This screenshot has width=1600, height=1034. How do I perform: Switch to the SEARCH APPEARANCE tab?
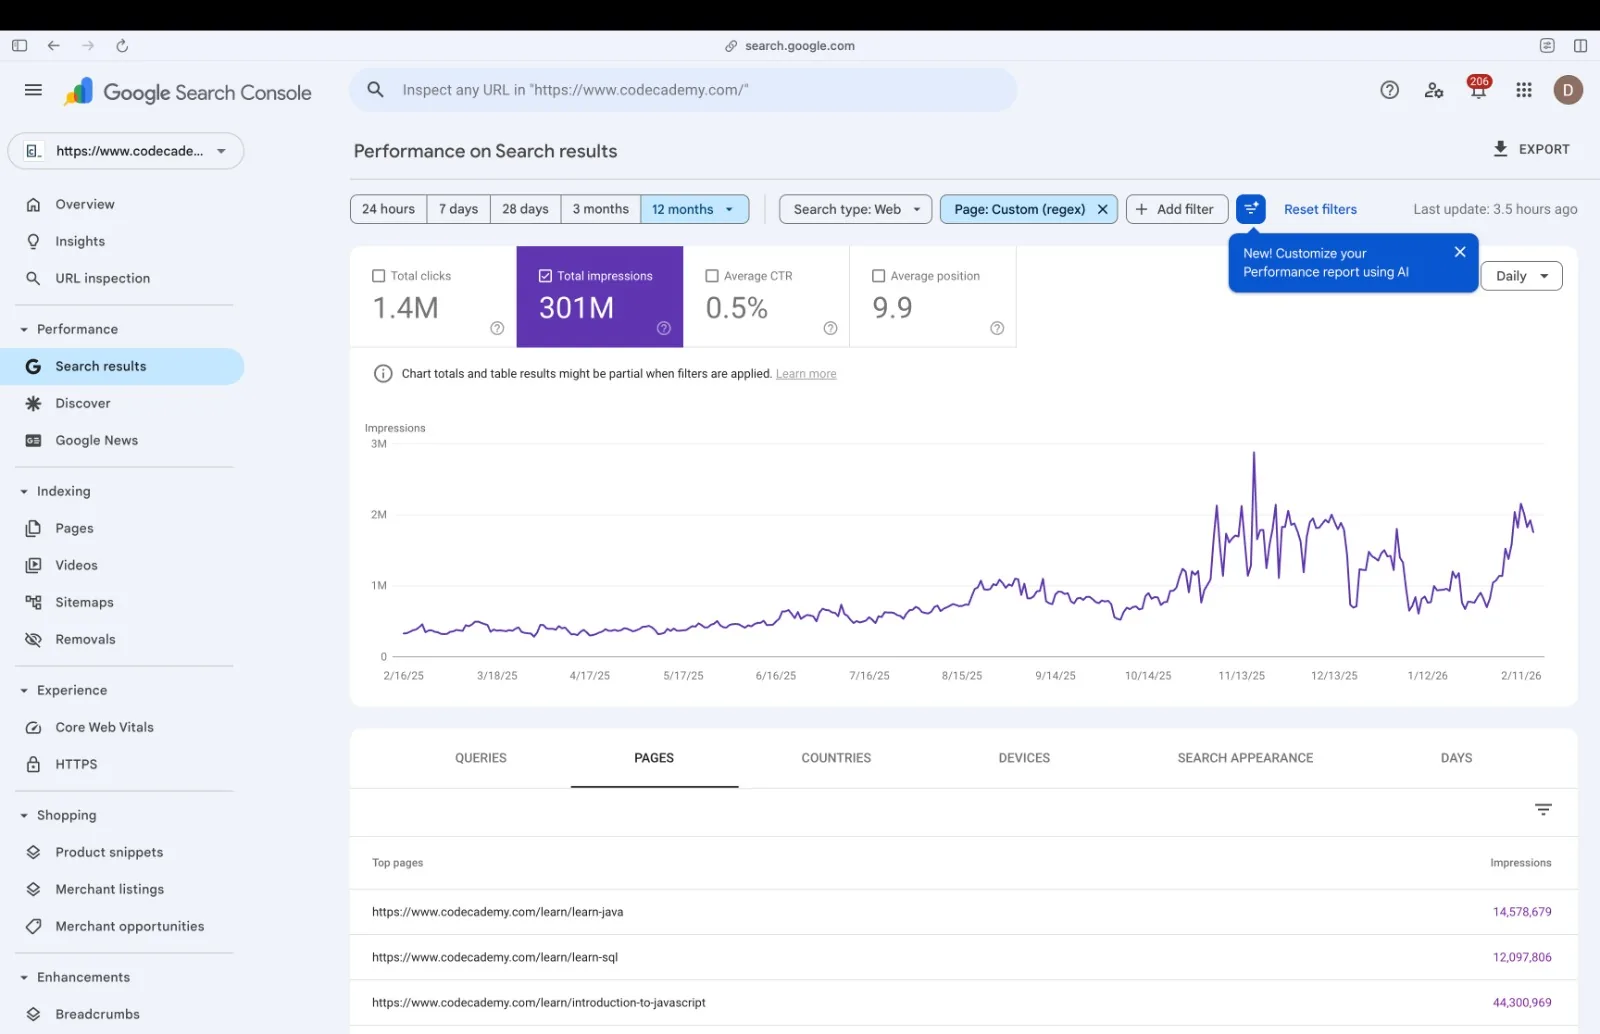(1245, 758)
